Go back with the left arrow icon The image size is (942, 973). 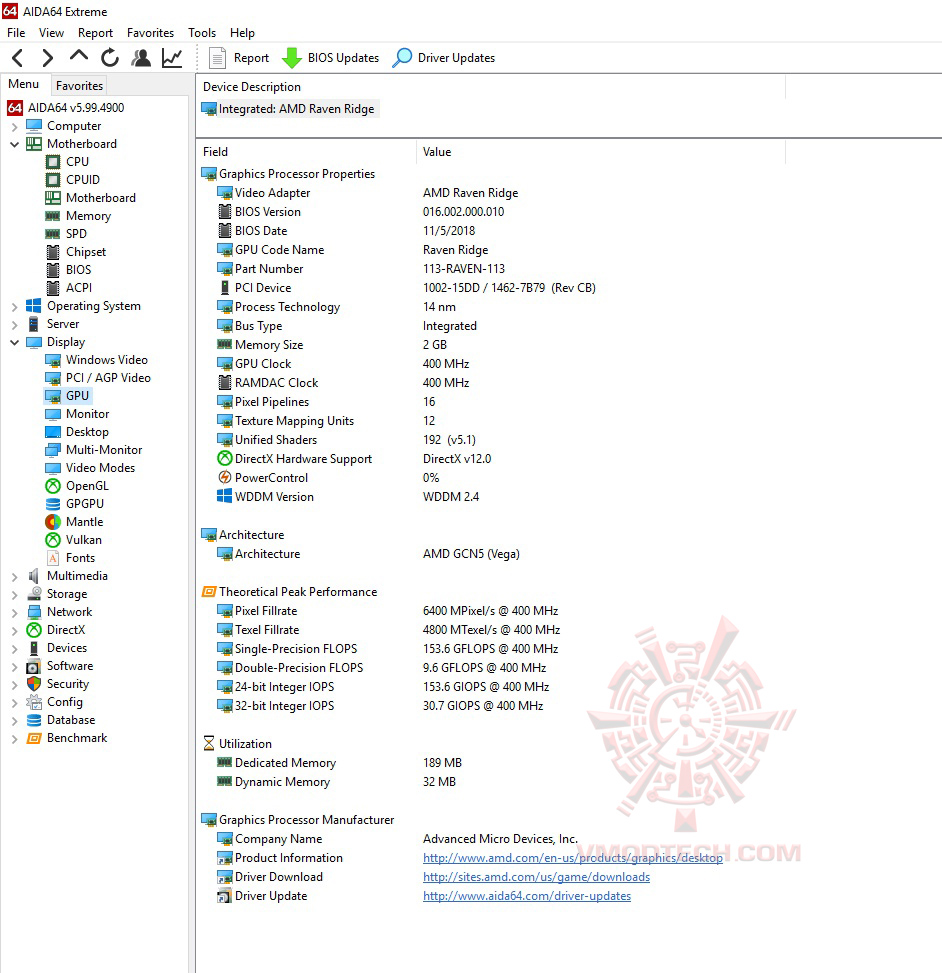point(18,58)
